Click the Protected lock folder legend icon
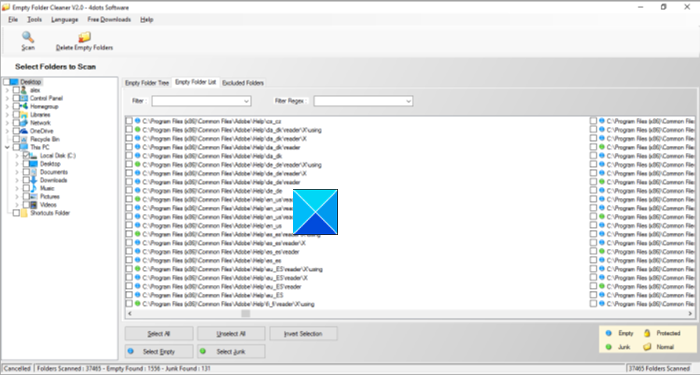 [x=647, y=333]
